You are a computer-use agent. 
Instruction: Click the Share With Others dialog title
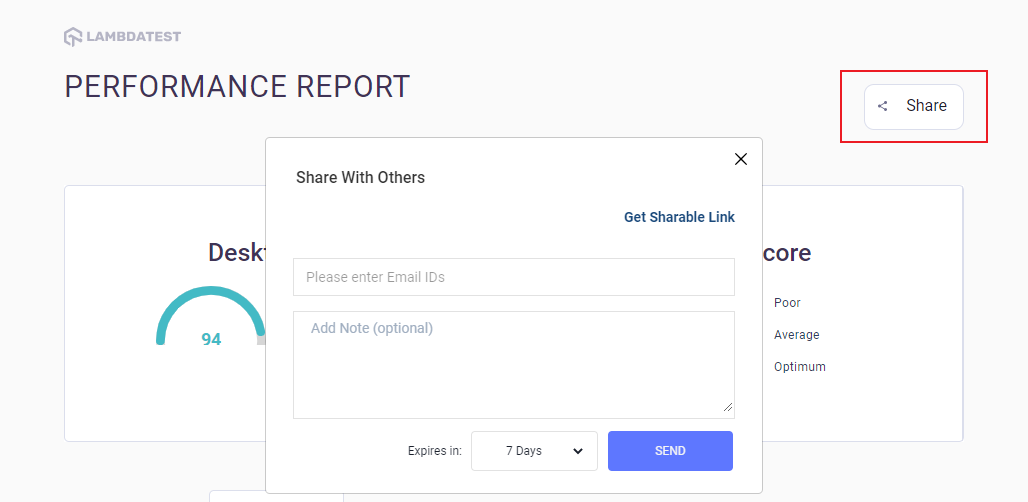[360, 177]
